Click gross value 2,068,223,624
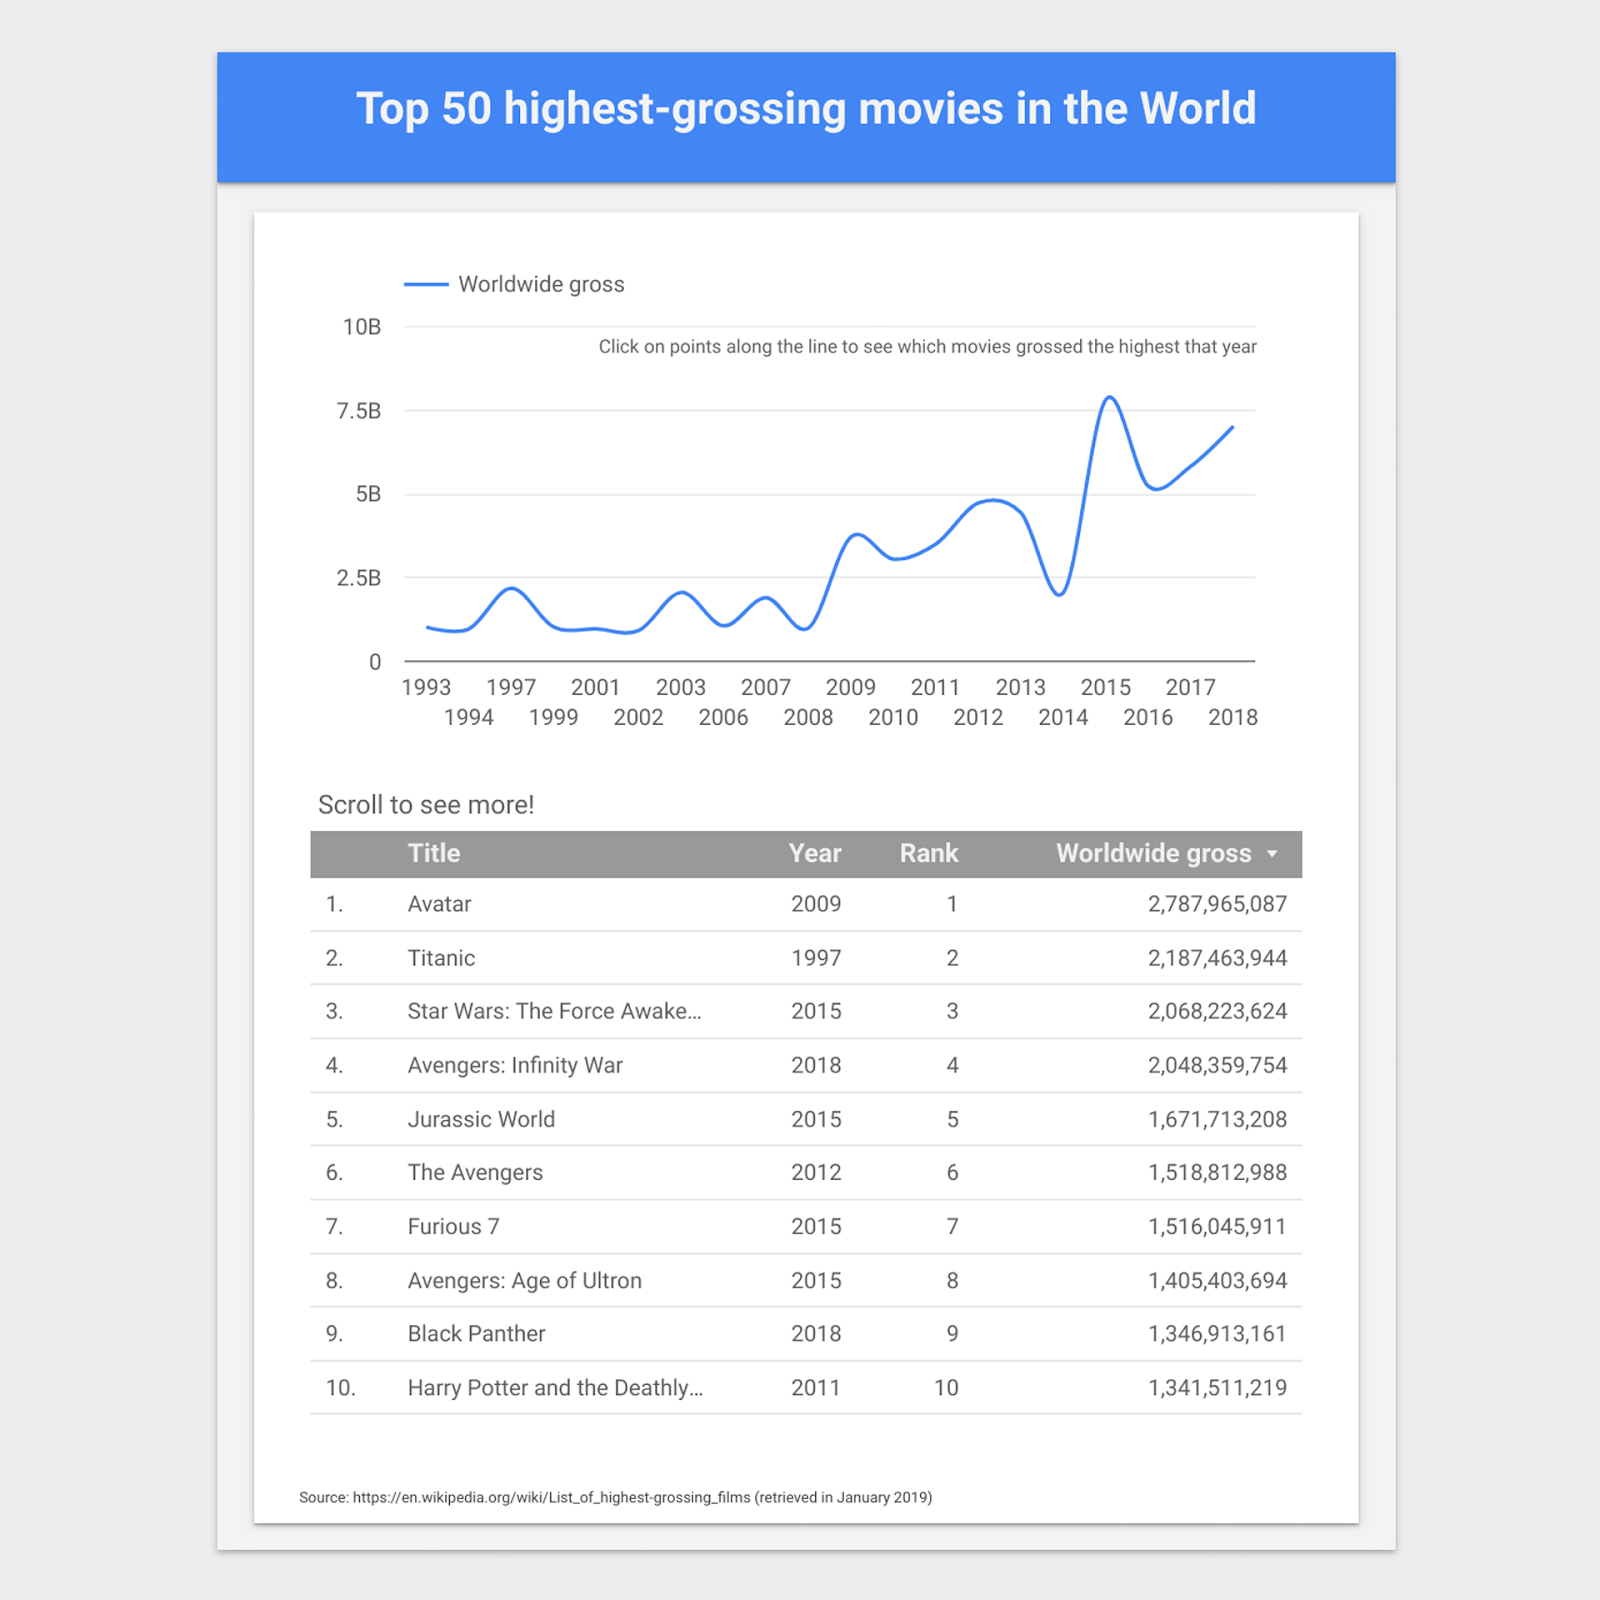 [x=1217, y=1011]
